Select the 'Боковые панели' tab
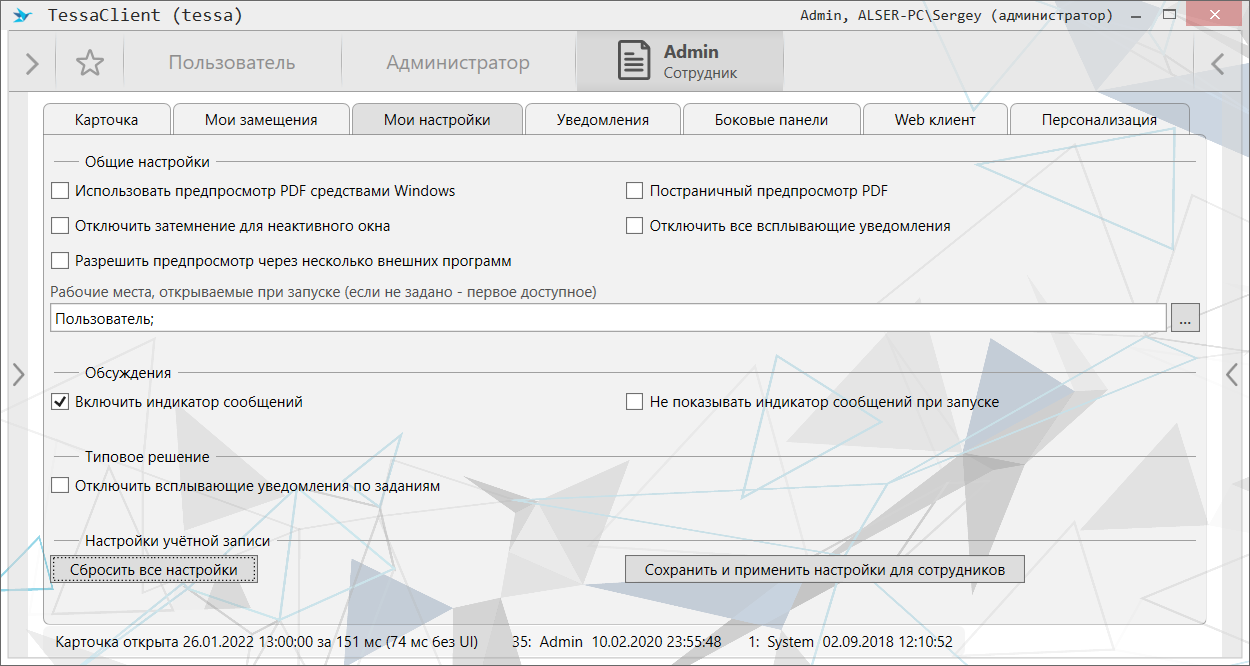Screen dimensions: 1250x666 pos(771,120)
